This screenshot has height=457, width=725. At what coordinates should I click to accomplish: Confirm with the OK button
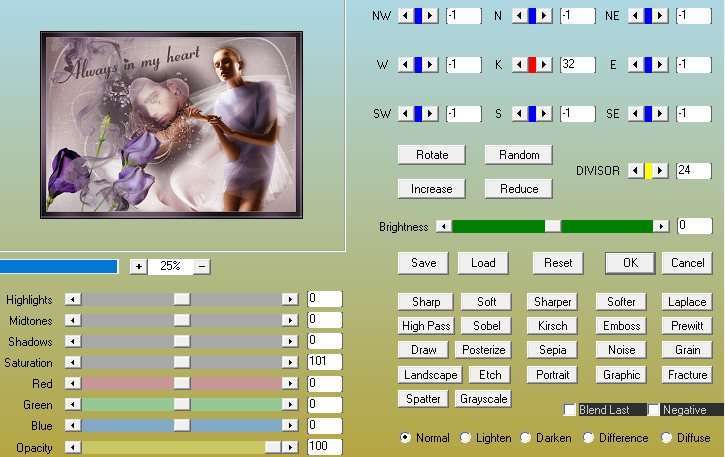coord(630,263)
